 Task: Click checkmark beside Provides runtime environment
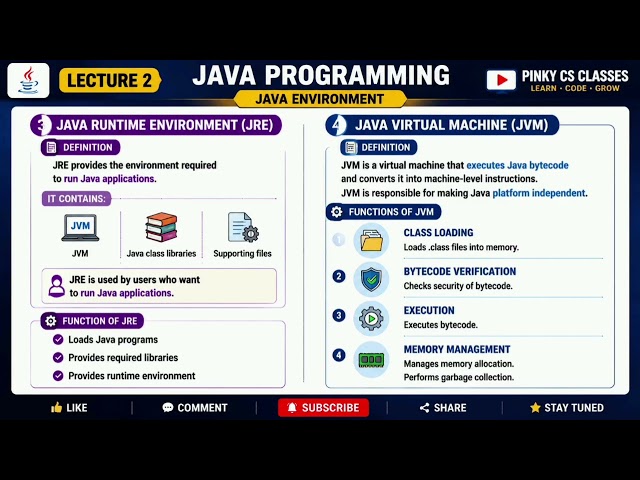tap(58, 376)
